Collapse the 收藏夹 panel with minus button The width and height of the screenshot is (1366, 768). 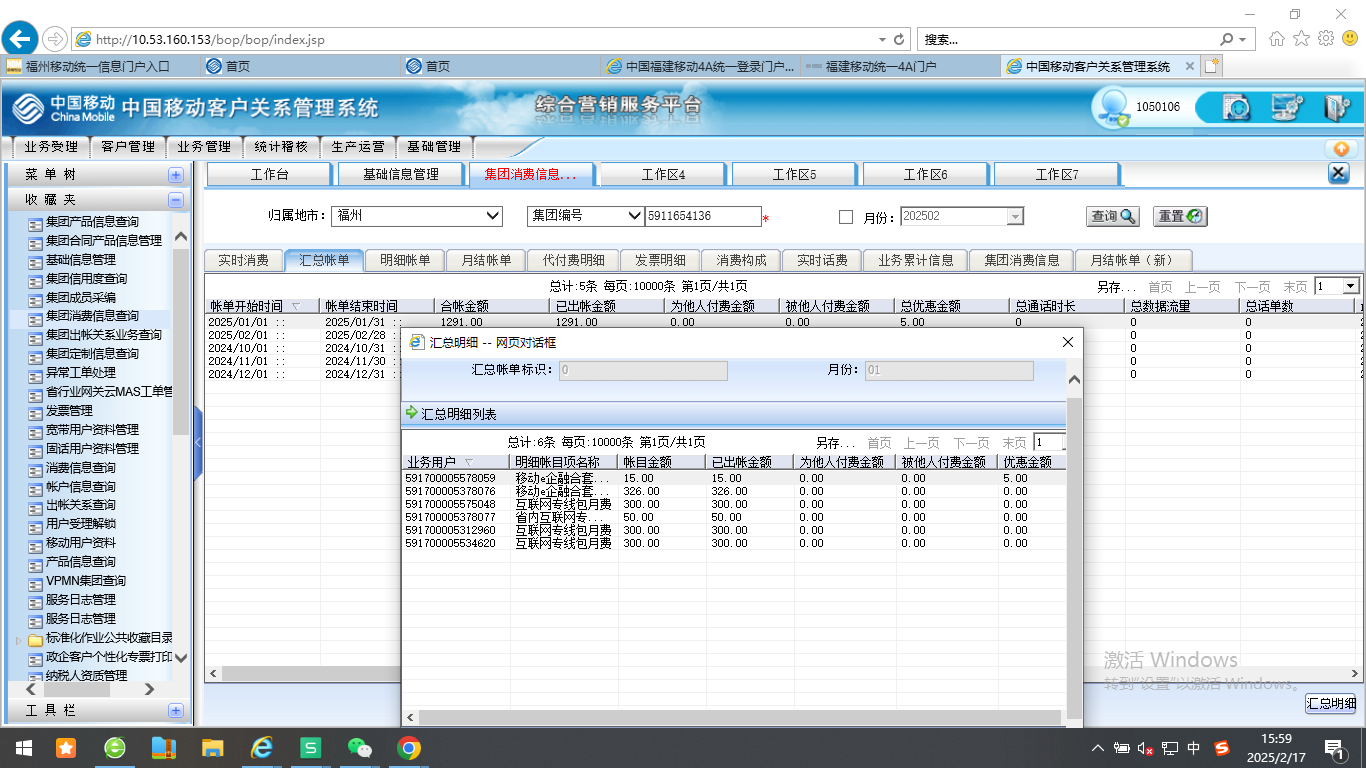(x=176, y=200)
